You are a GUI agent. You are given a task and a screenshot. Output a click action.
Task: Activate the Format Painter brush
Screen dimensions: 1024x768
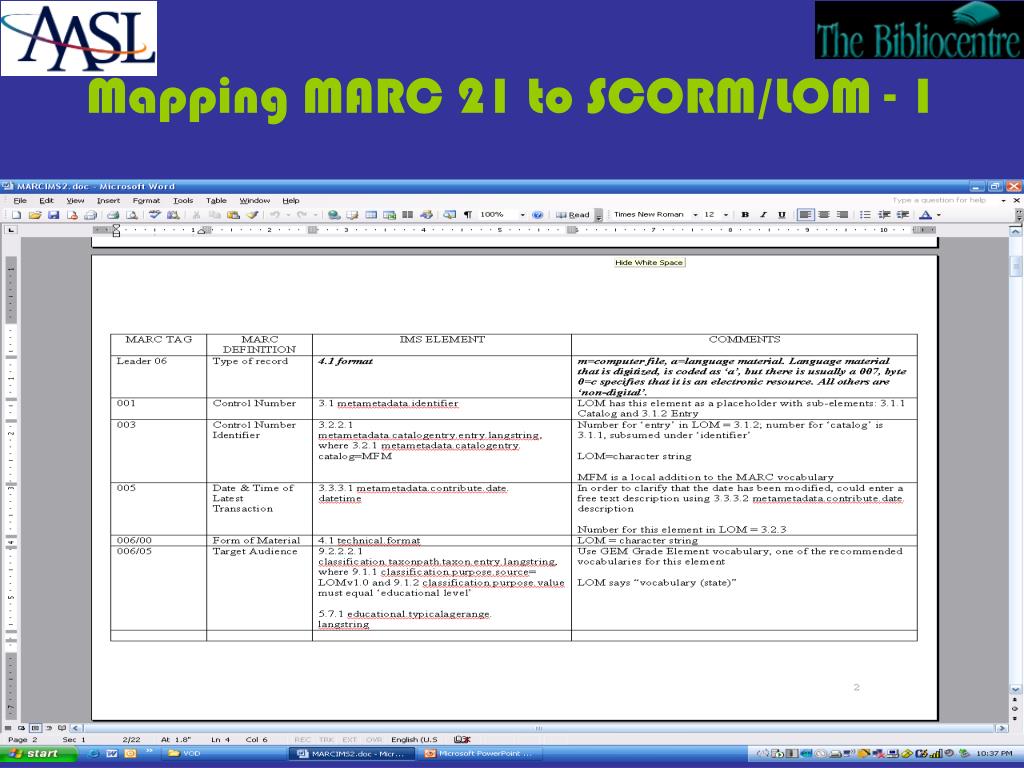[252, 215]
